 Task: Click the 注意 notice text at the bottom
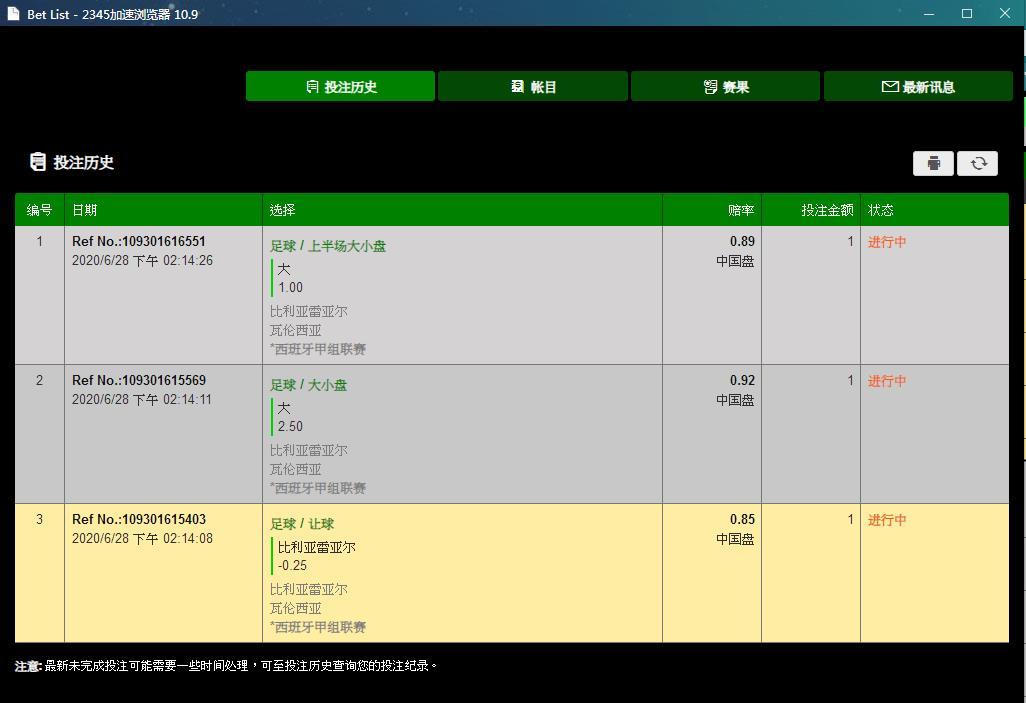point(226,666)
